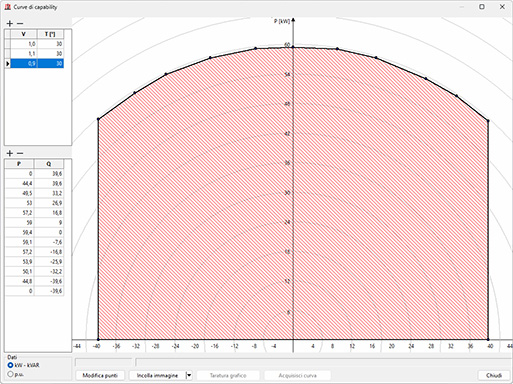The height and width of the screenshot is (384, 513).
Task: Select P cell 44,4
Action: tap(19, 184)
